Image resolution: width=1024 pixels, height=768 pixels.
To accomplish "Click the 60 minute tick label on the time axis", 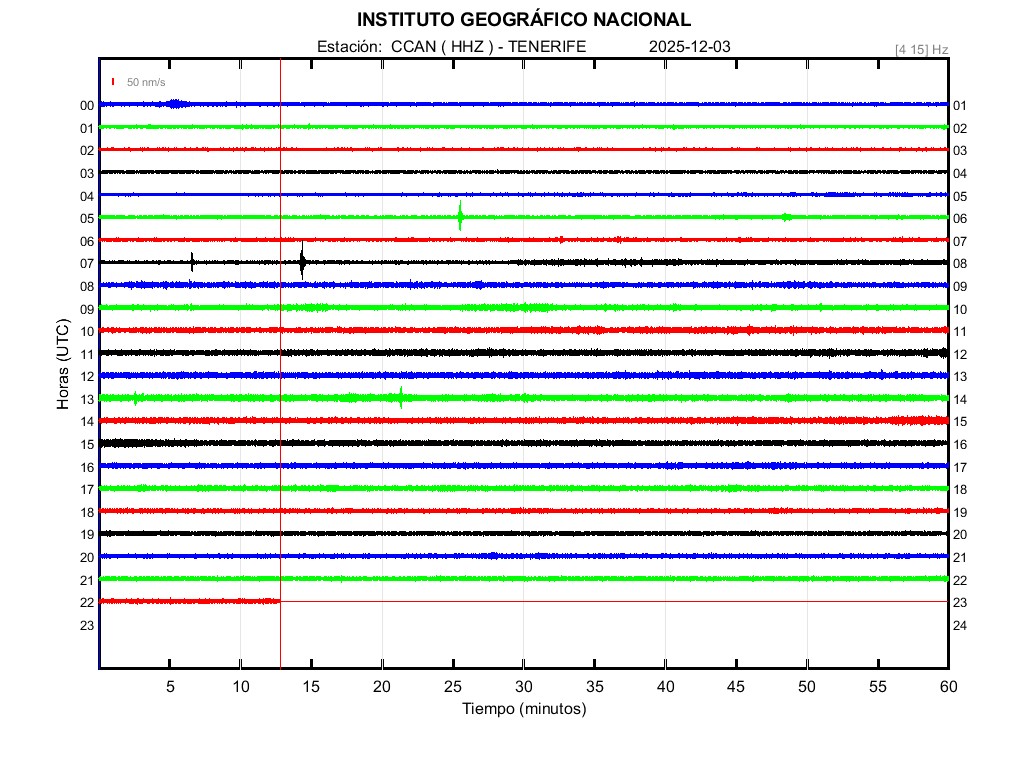I will click(947, 686).
